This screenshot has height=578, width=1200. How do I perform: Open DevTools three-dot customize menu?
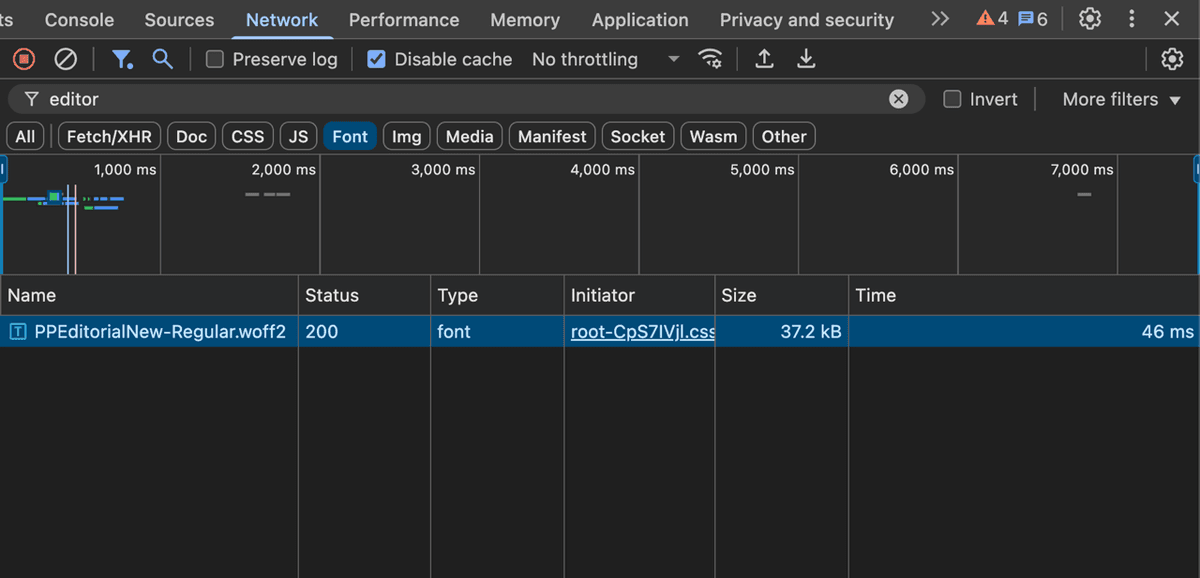point(1132,19)
